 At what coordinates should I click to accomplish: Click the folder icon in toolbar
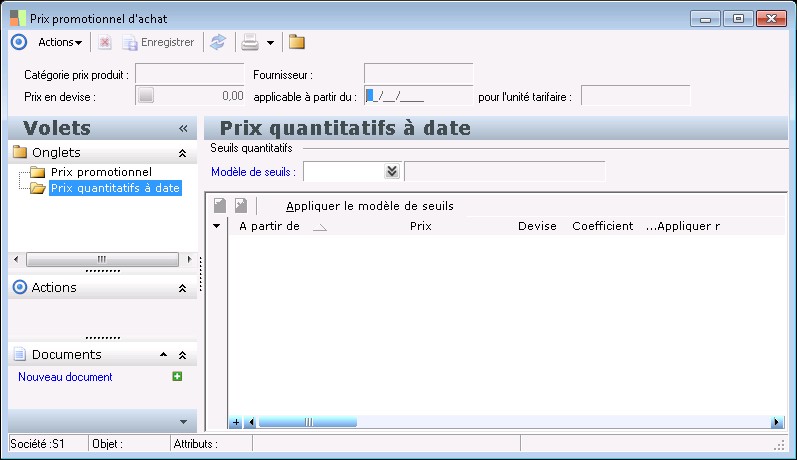pos(297,42)
